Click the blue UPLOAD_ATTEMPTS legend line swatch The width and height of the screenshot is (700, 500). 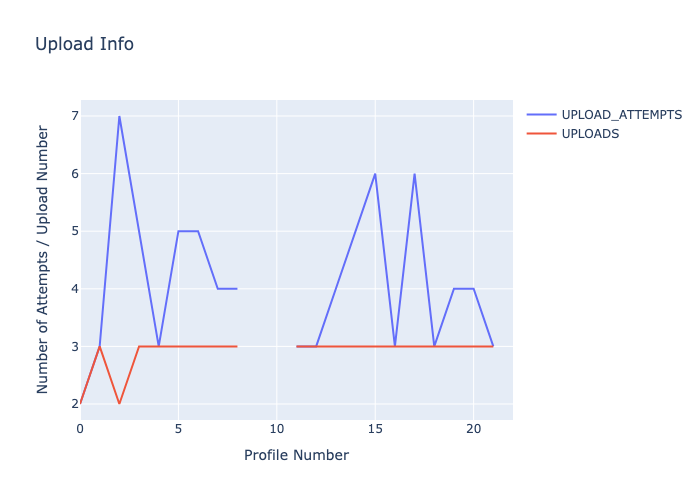click(541, 114)
